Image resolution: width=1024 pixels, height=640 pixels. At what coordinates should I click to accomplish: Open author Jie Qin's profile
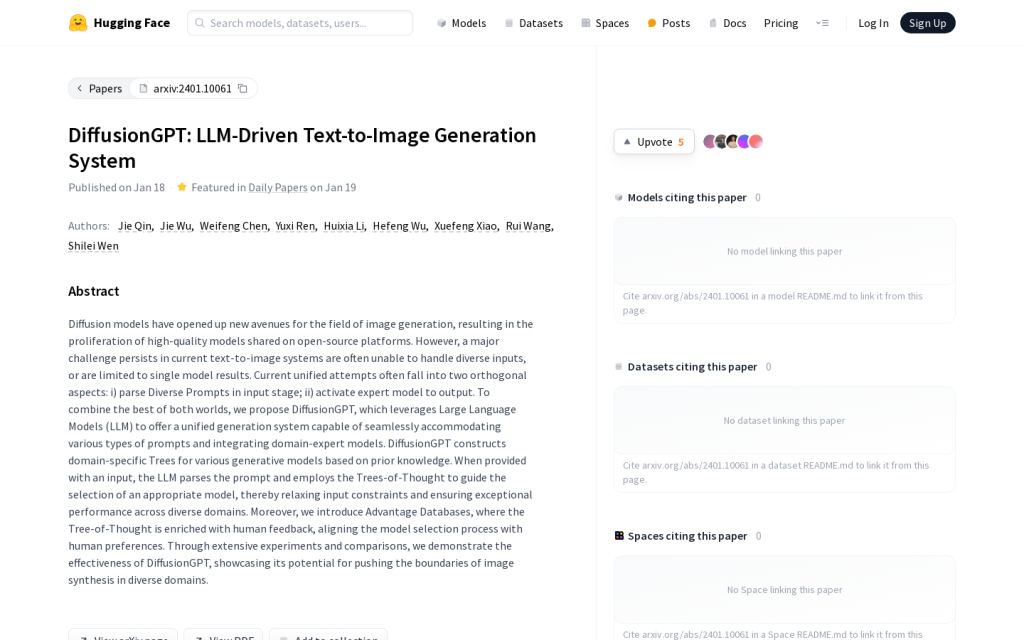tap(135, 226)
